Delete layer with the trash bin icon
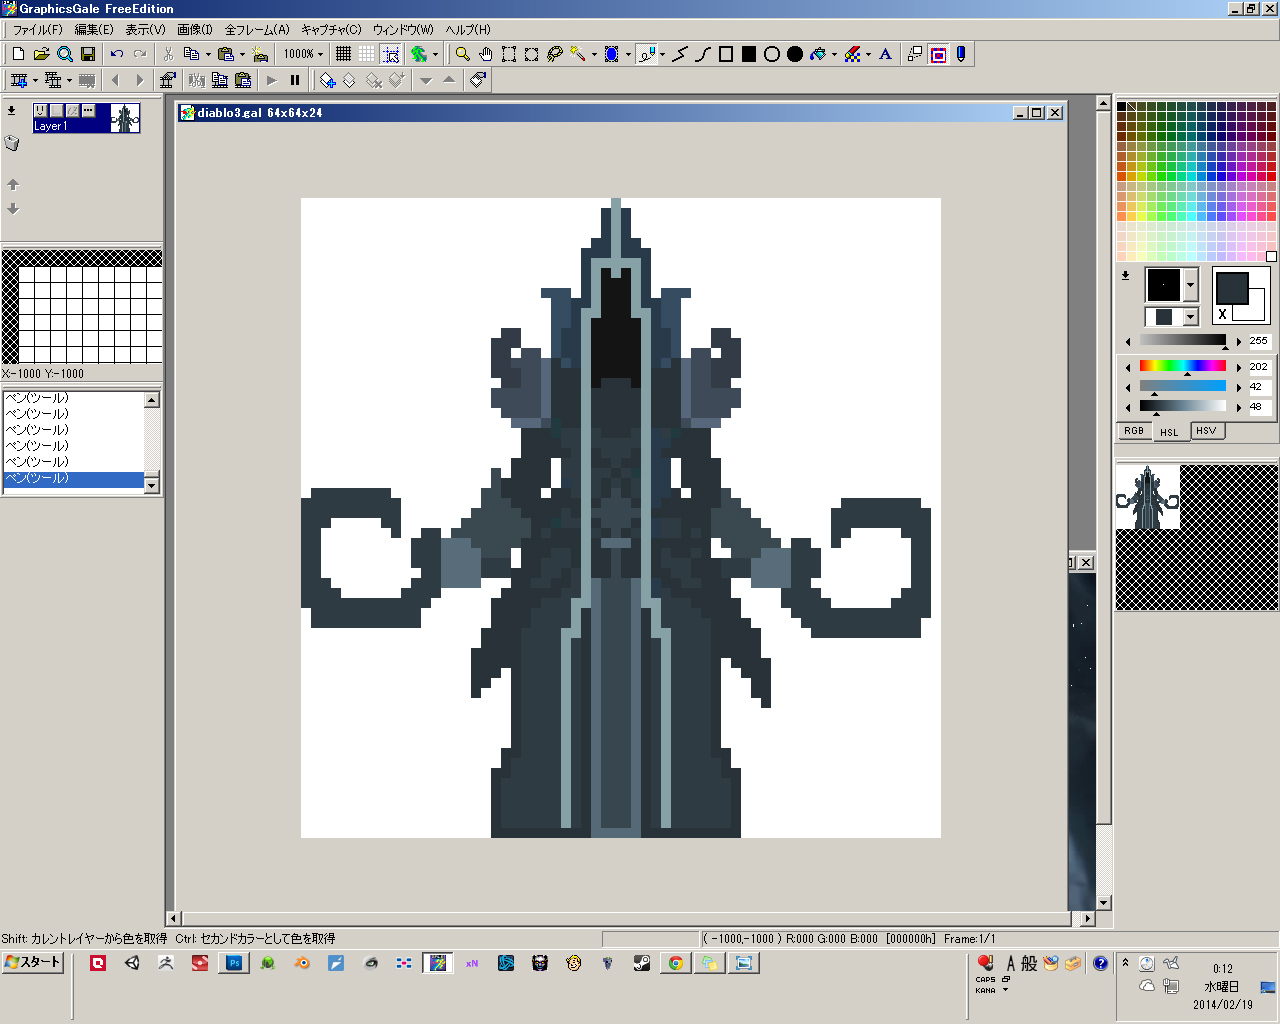This screenshot has height=1024, width=1280. 12,143
